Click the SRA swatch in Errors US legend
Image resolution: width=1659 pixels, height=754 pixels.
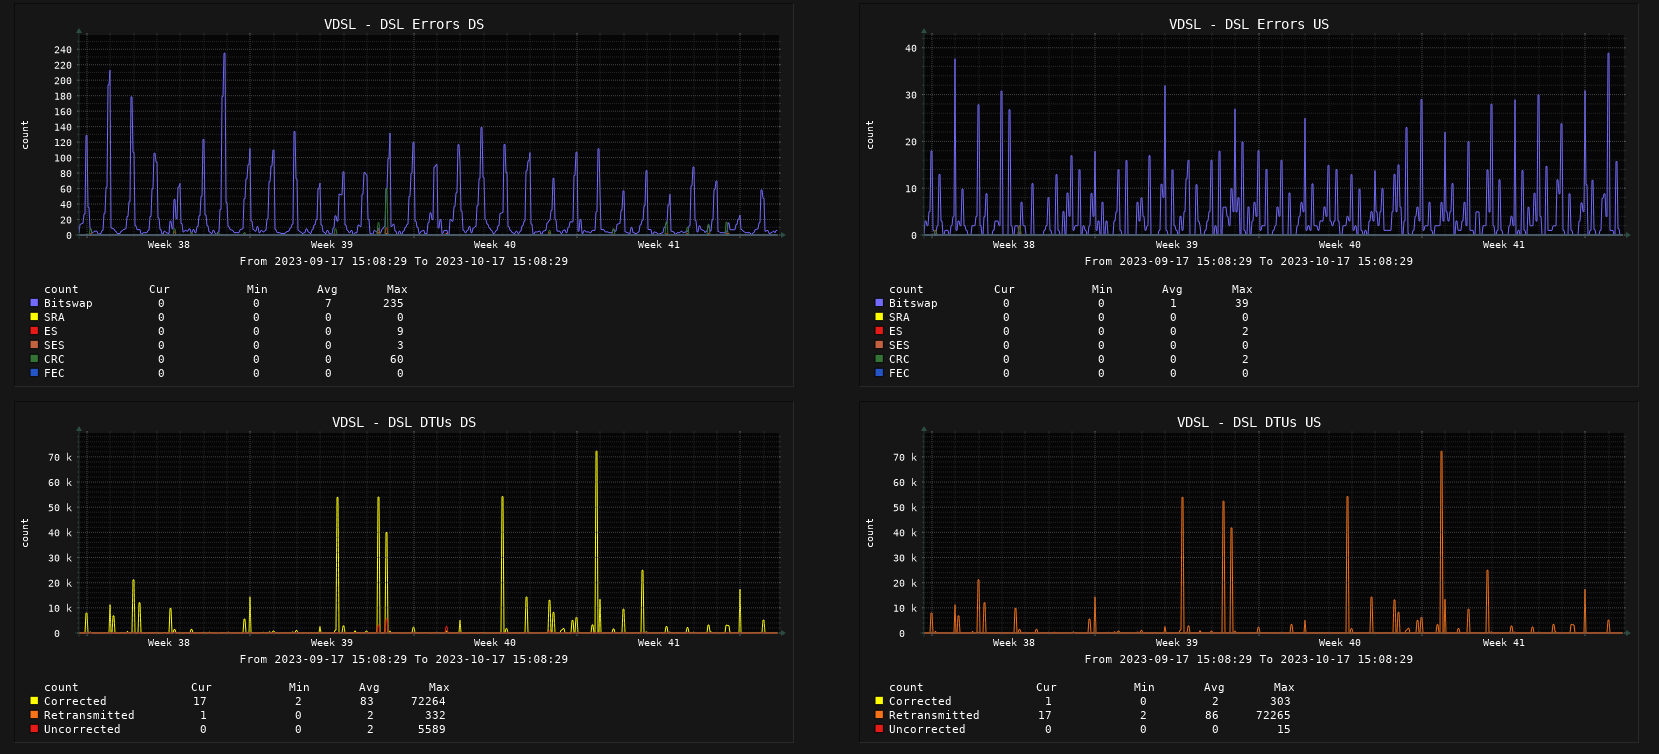tap(879, 316)
